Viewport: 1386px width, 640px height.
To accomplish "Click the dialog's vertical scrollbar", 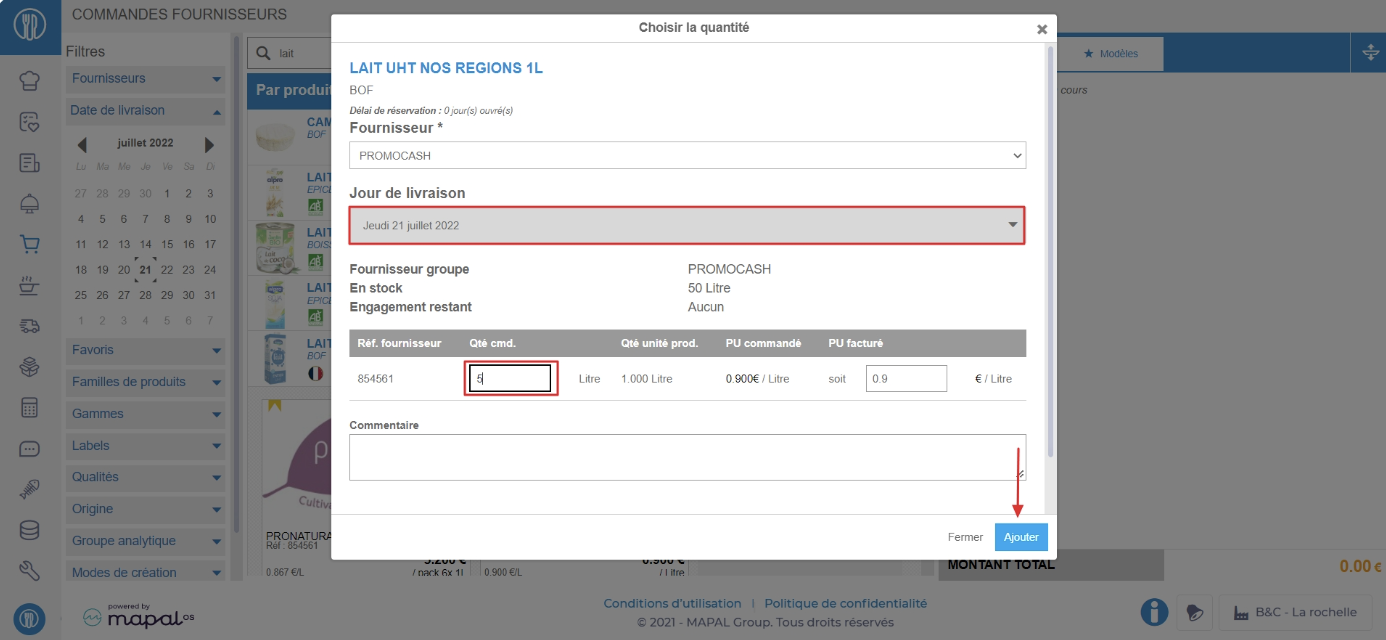I will pos(1049,250).
